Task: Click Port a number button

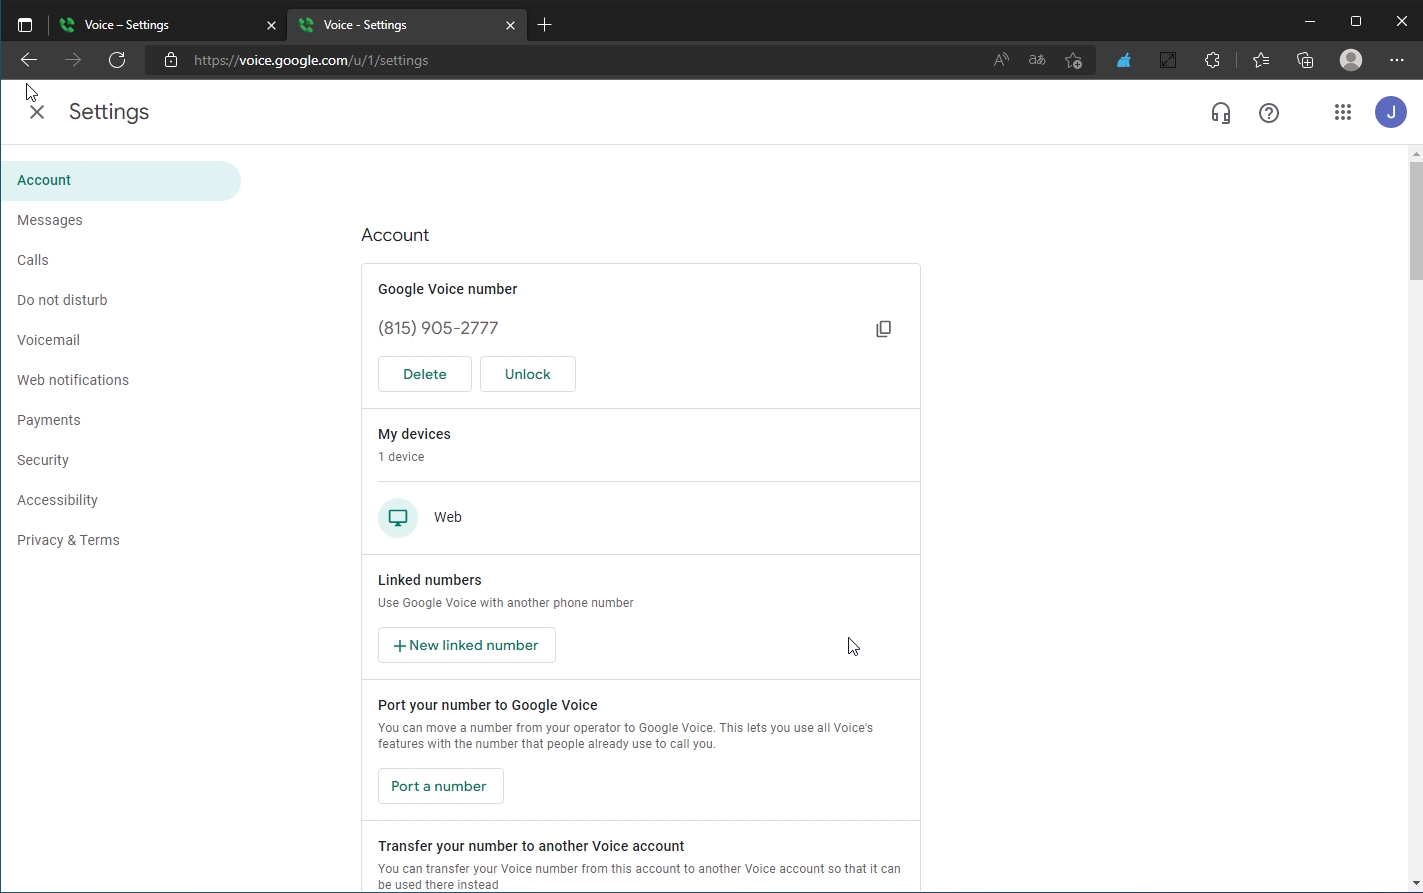Action: 440,786
